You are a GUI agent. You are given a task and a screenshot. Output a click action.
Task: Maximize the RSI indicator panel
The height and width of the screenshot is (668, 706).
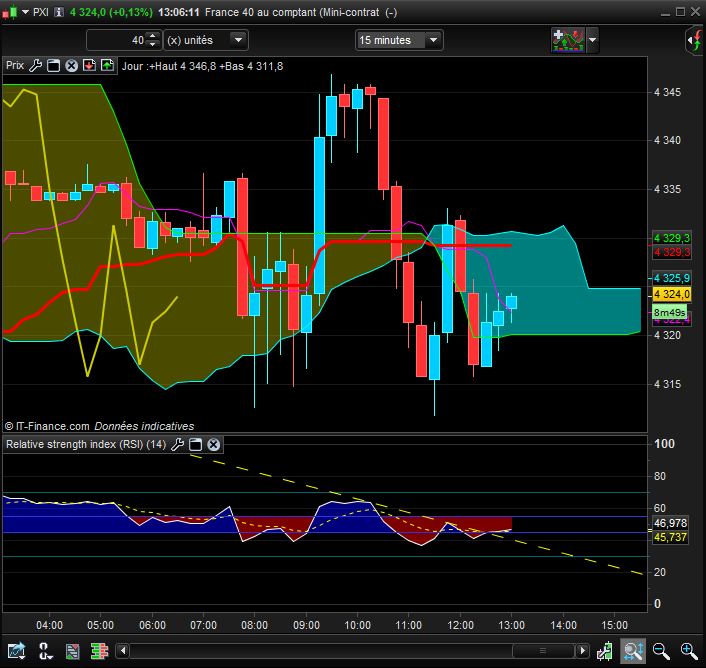pos(195,445)
